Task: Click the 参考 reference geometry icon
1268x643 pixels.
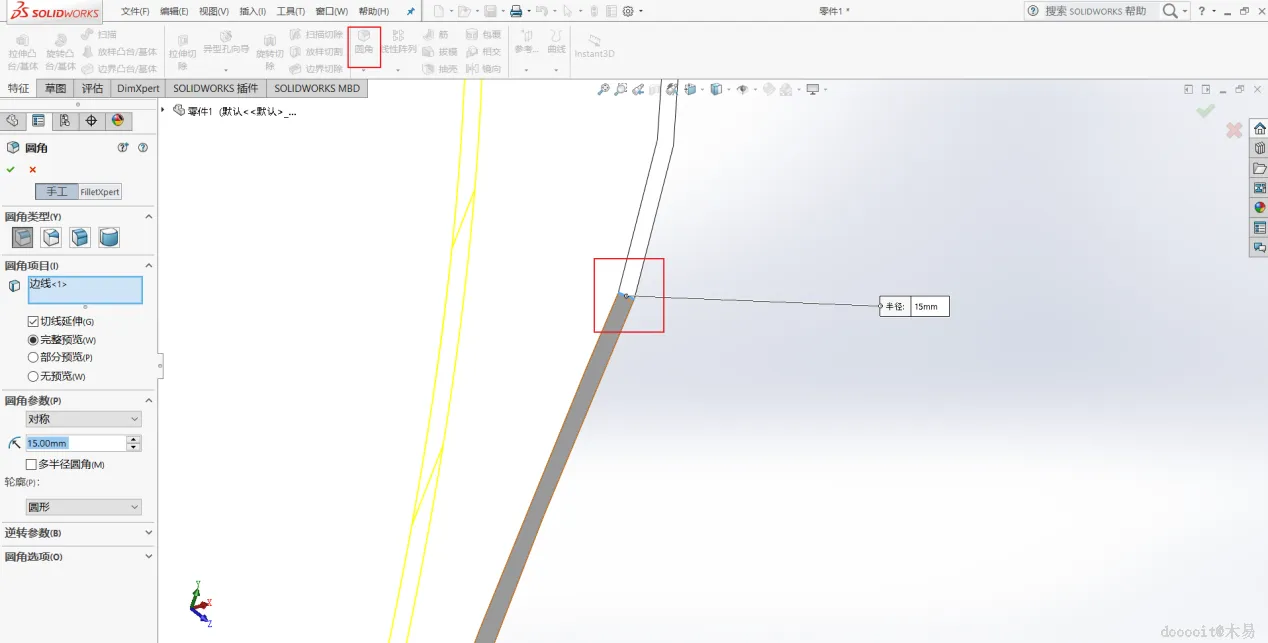Action: (x=526, y=41)
